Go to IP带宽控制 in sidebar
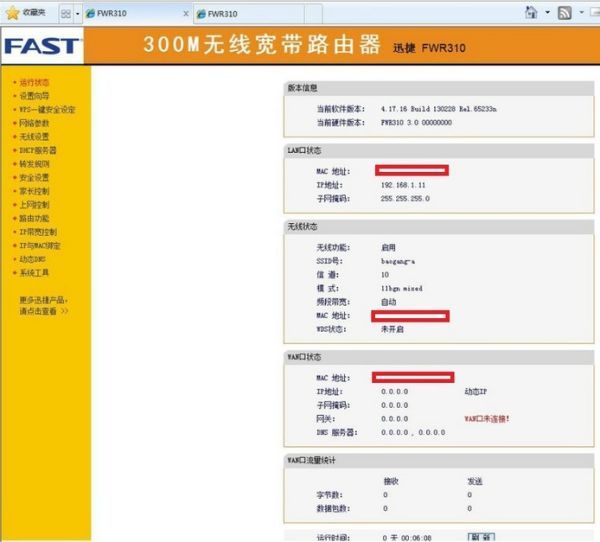 pos(38,232)
